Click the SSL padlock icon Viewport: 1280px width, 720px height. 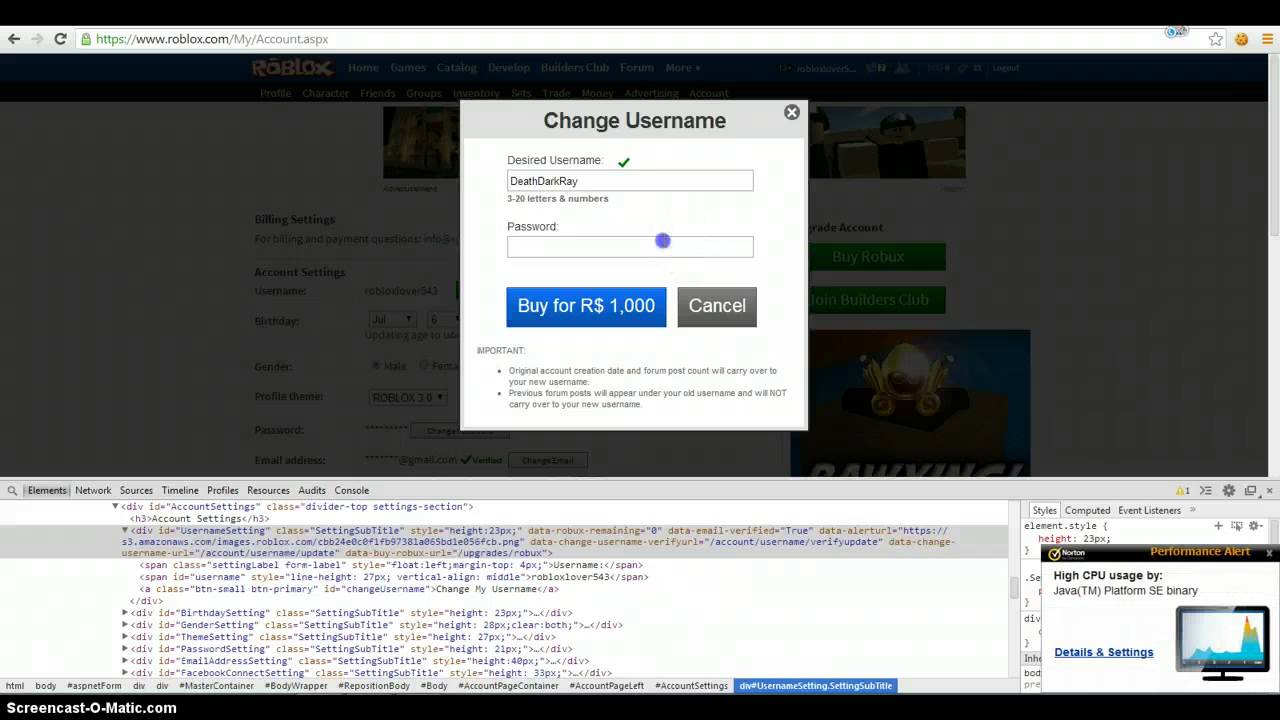pyautogui.click(x=86, y=39)
